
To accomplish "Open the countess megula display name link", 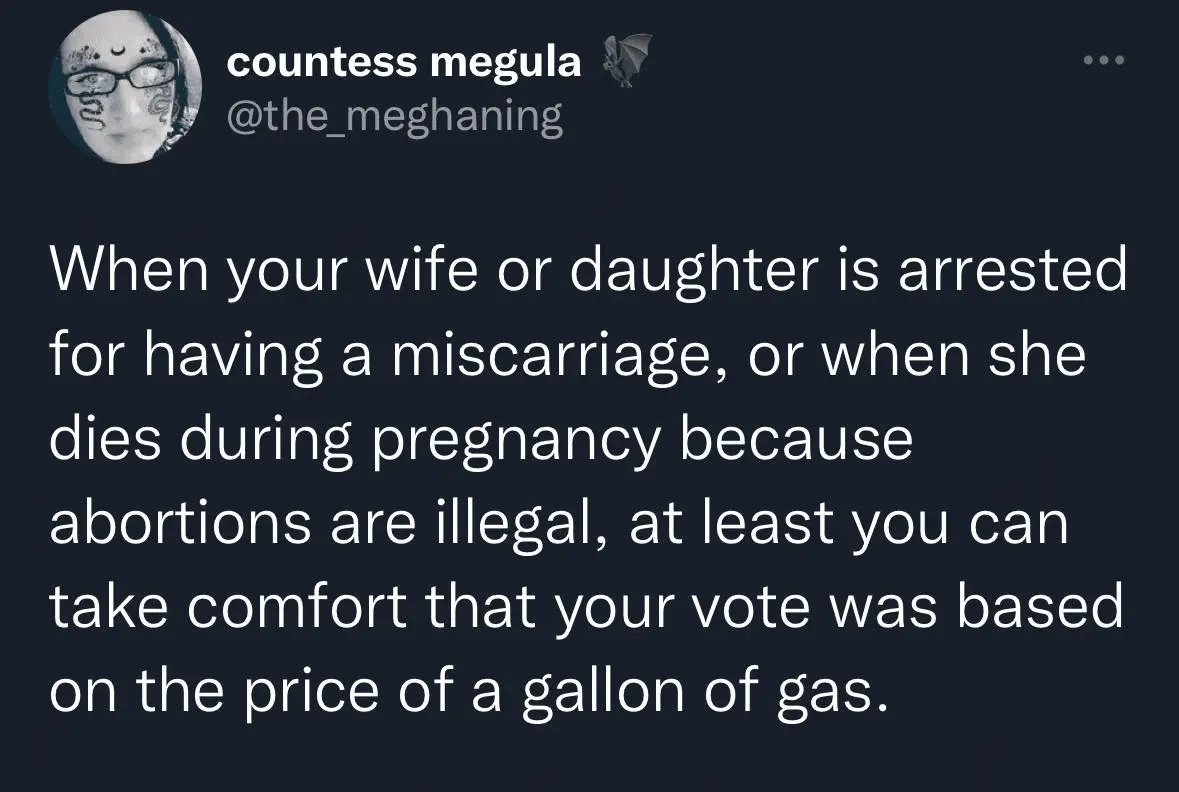I will (404, 62).
